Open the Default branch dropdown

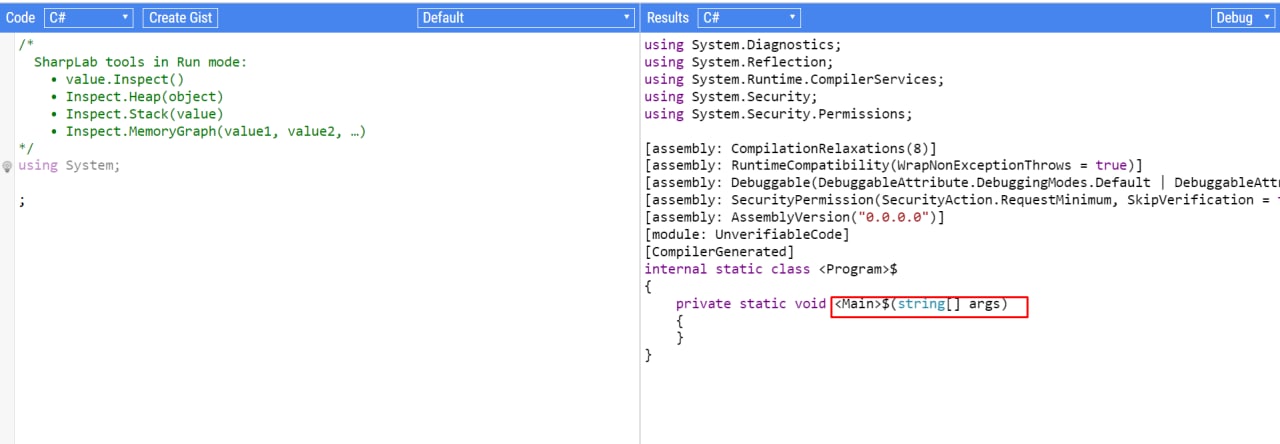tap(526, 17)
